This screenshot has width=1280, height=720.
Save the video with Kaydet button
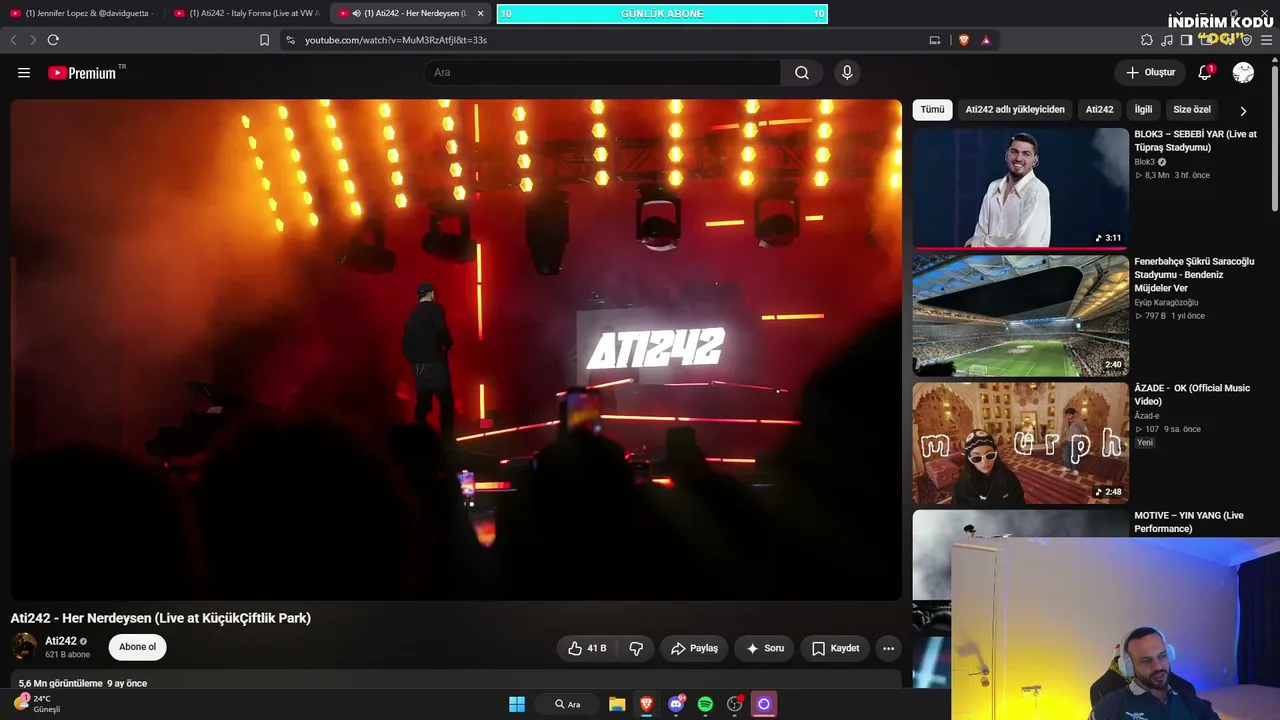click(x=835, y=648)
